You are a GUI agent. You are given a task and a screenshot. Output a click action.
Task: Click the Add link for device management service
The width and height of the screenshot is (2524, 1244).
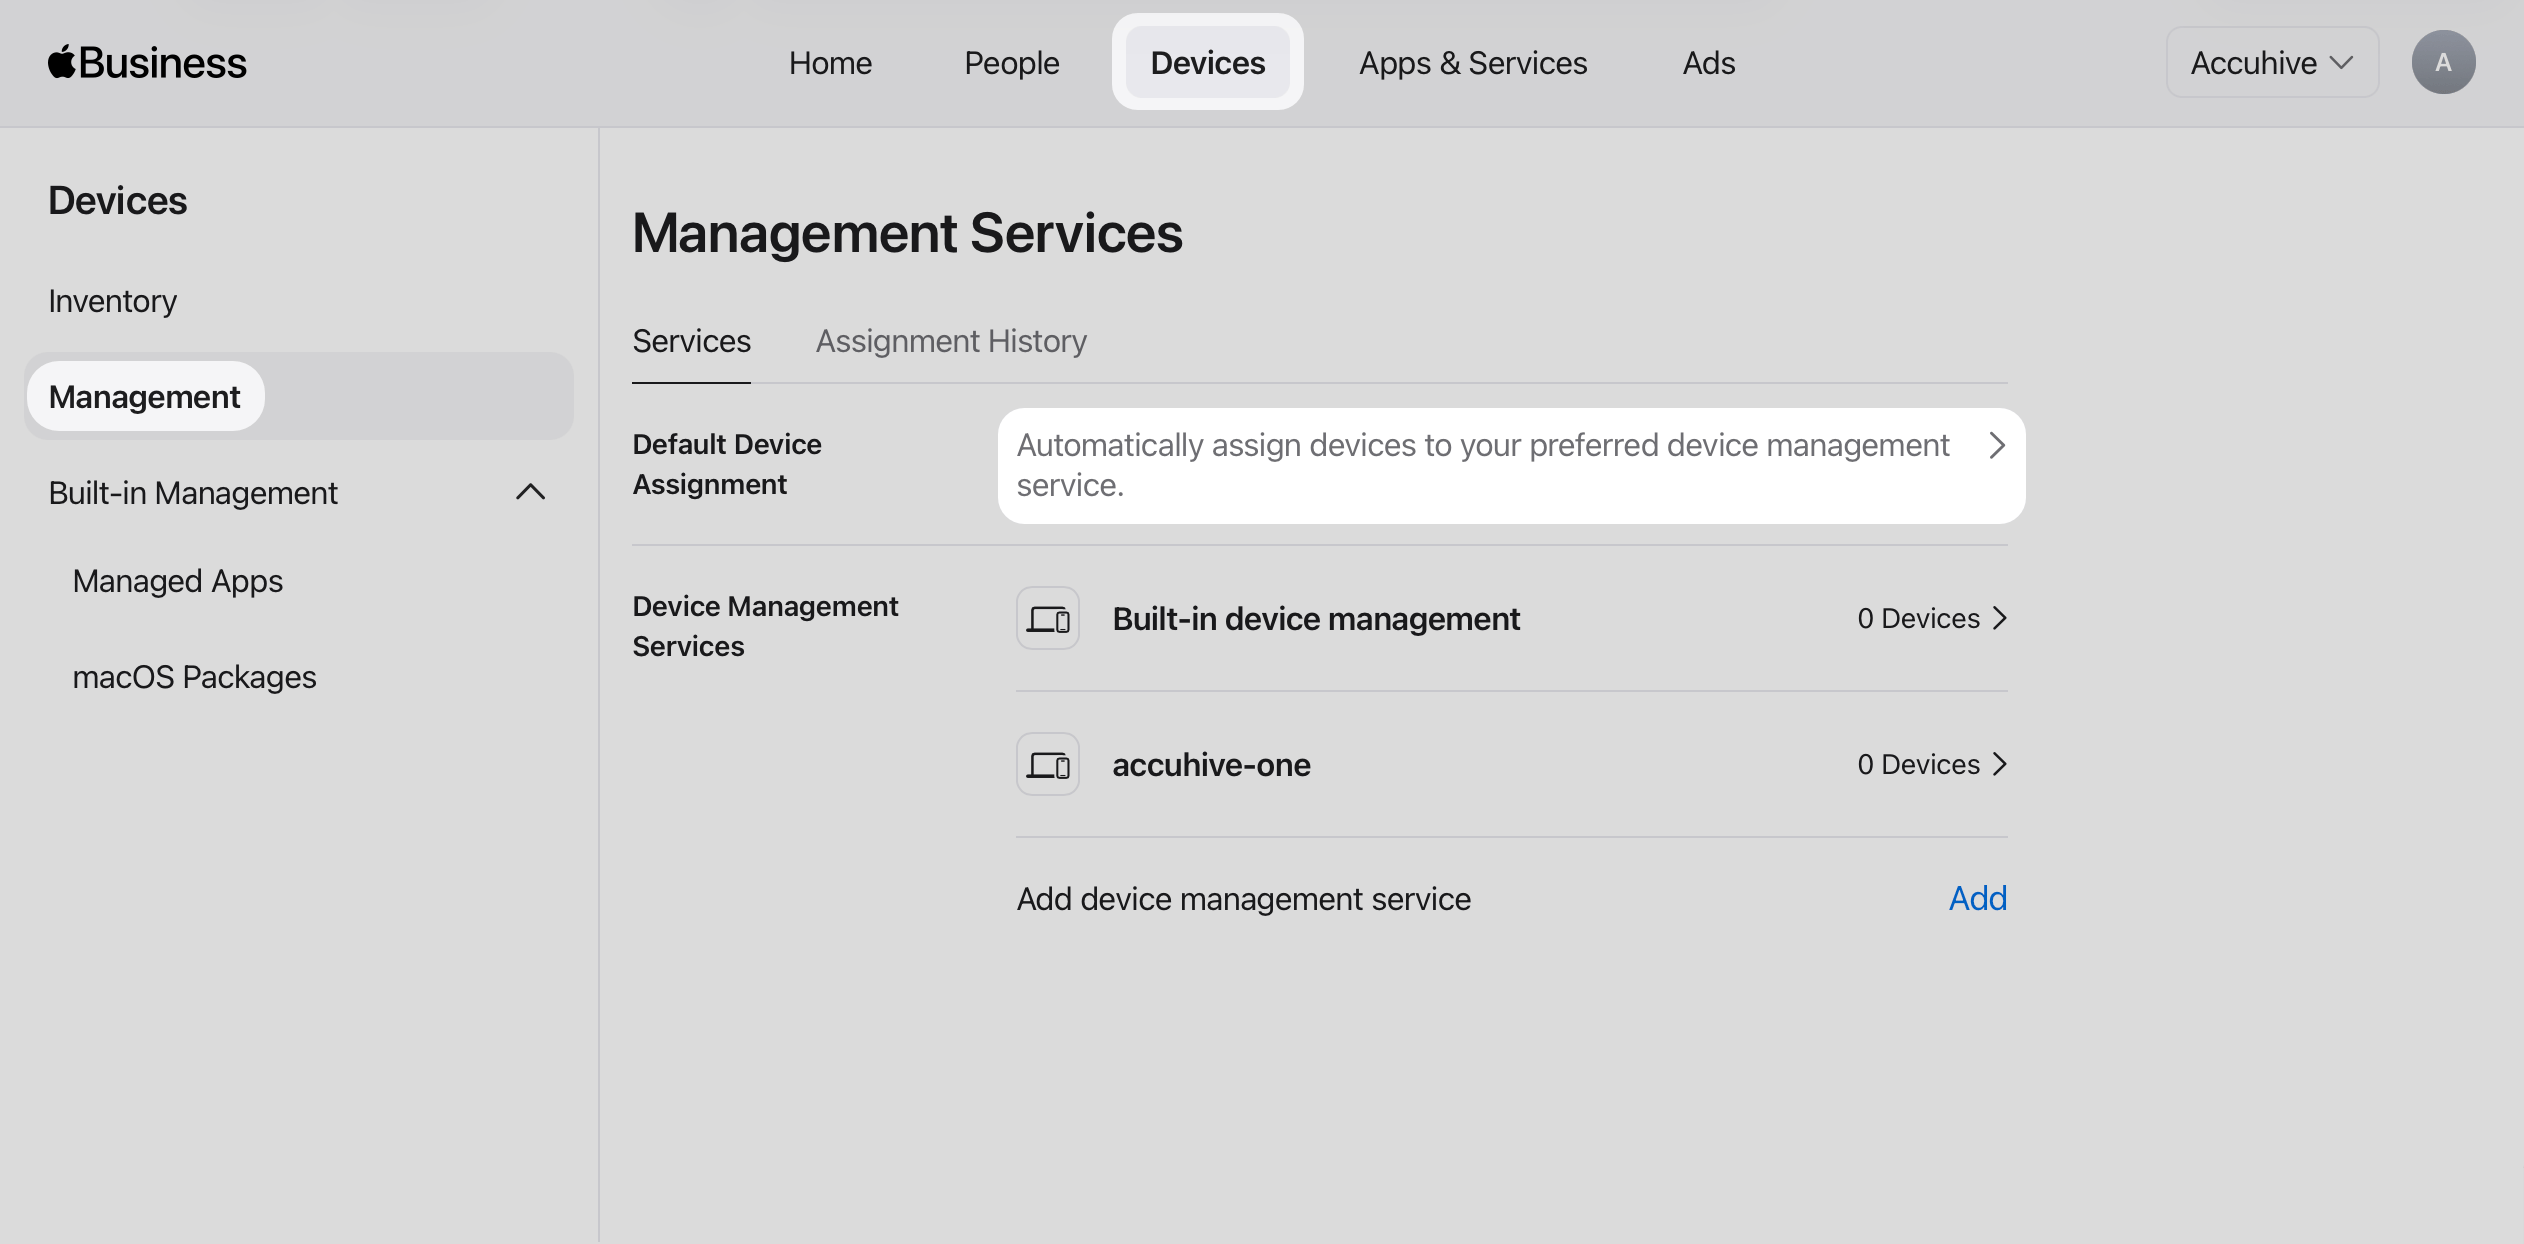click(1977, 898)
